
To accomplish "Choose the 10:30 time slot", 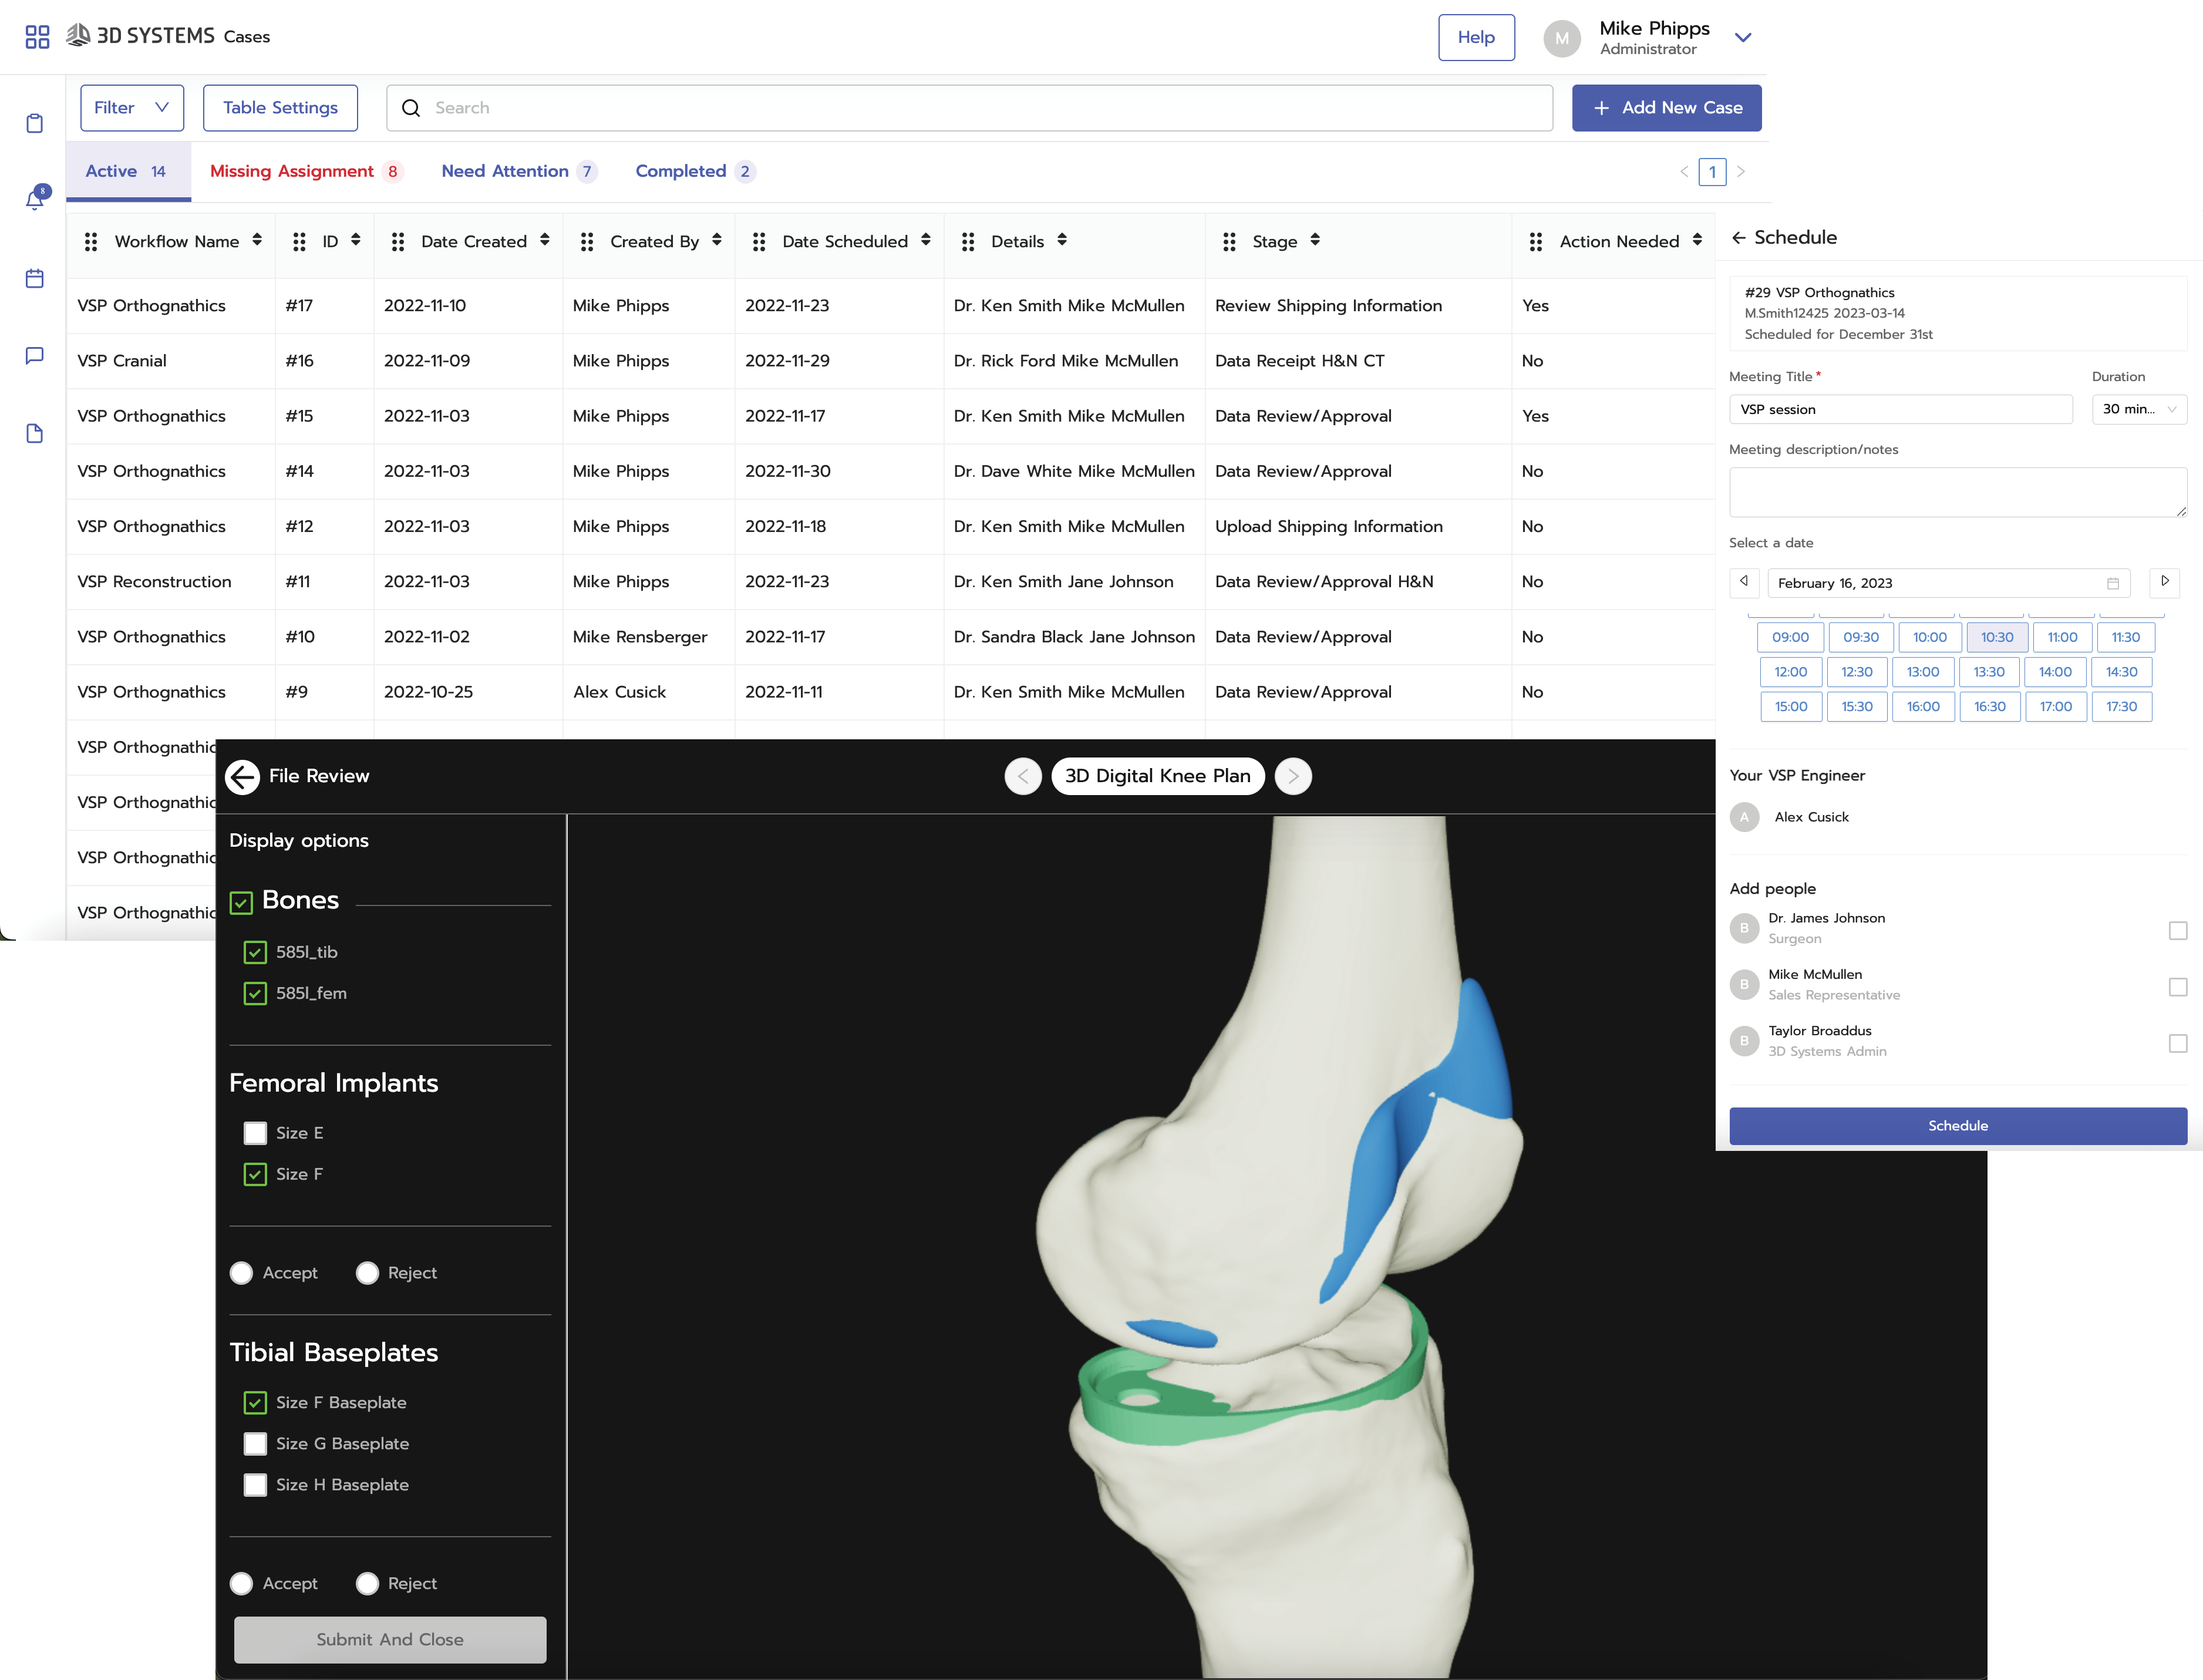I will (1996, 638).
